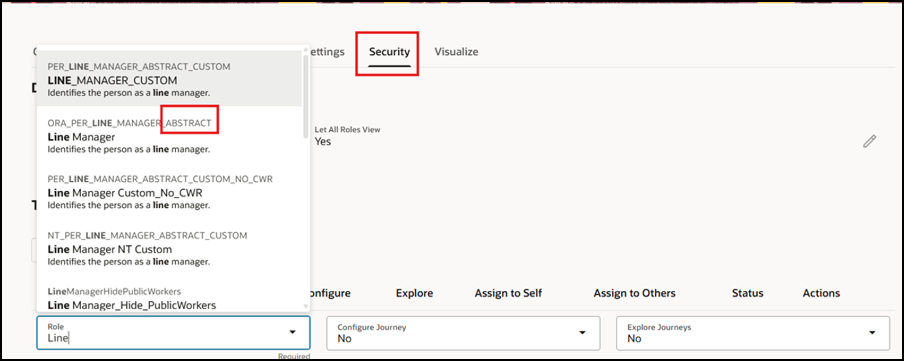Click the Explore column header

point(414,293)
